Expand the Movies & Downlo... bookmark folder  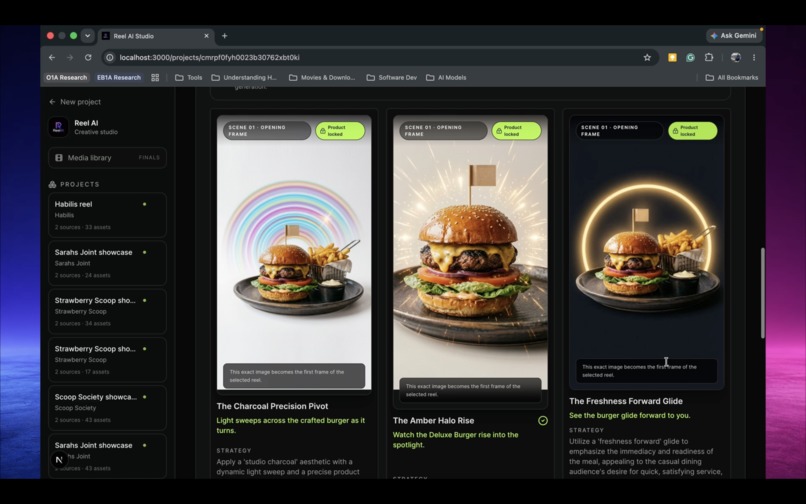(x=322, y=78)
